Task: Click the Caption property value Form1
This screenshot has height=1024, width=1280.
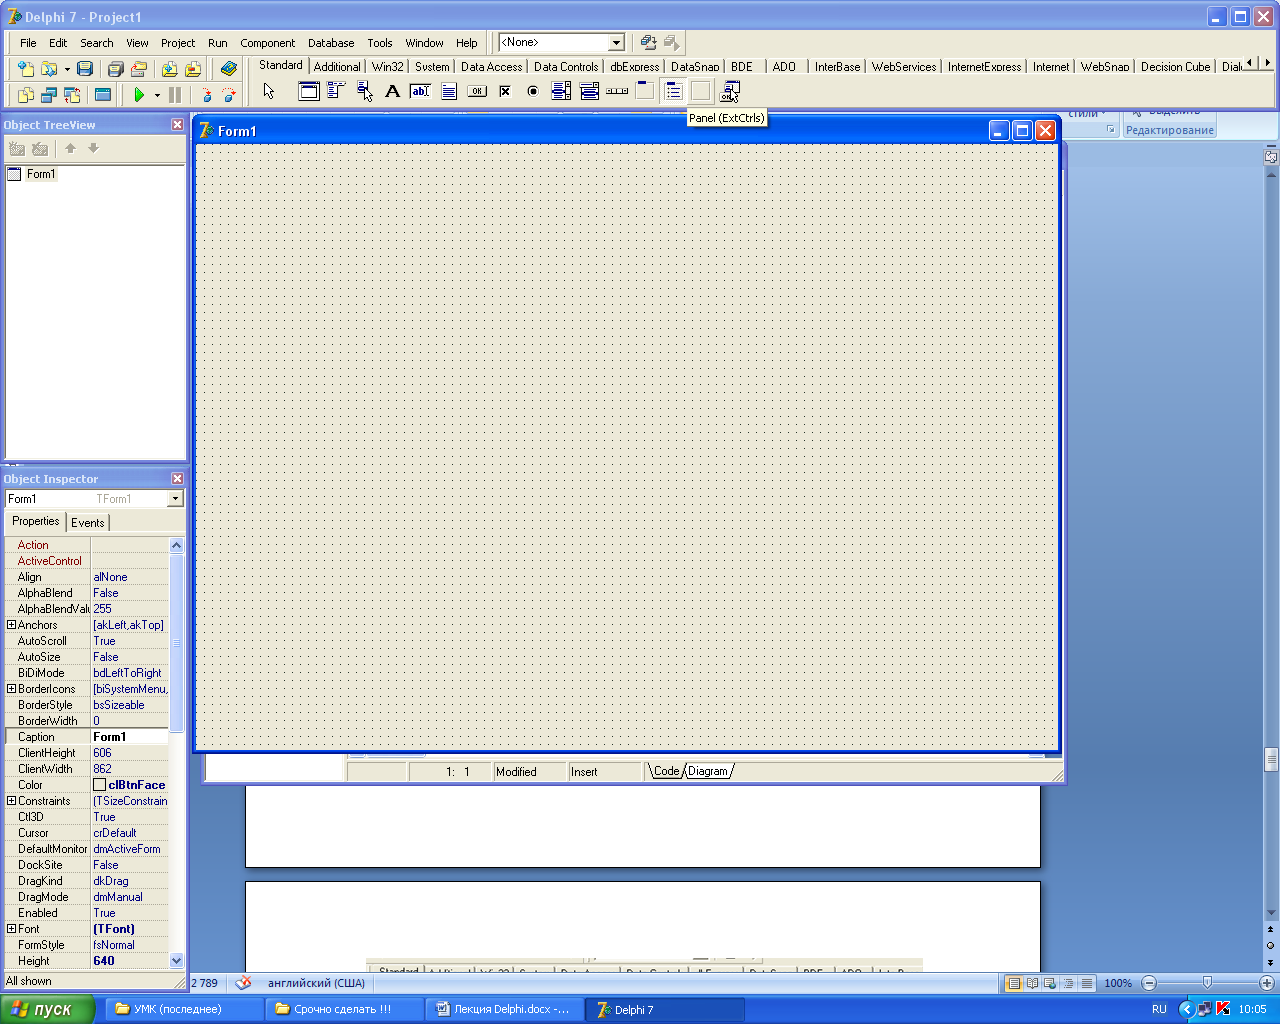Action: [129, 737]
